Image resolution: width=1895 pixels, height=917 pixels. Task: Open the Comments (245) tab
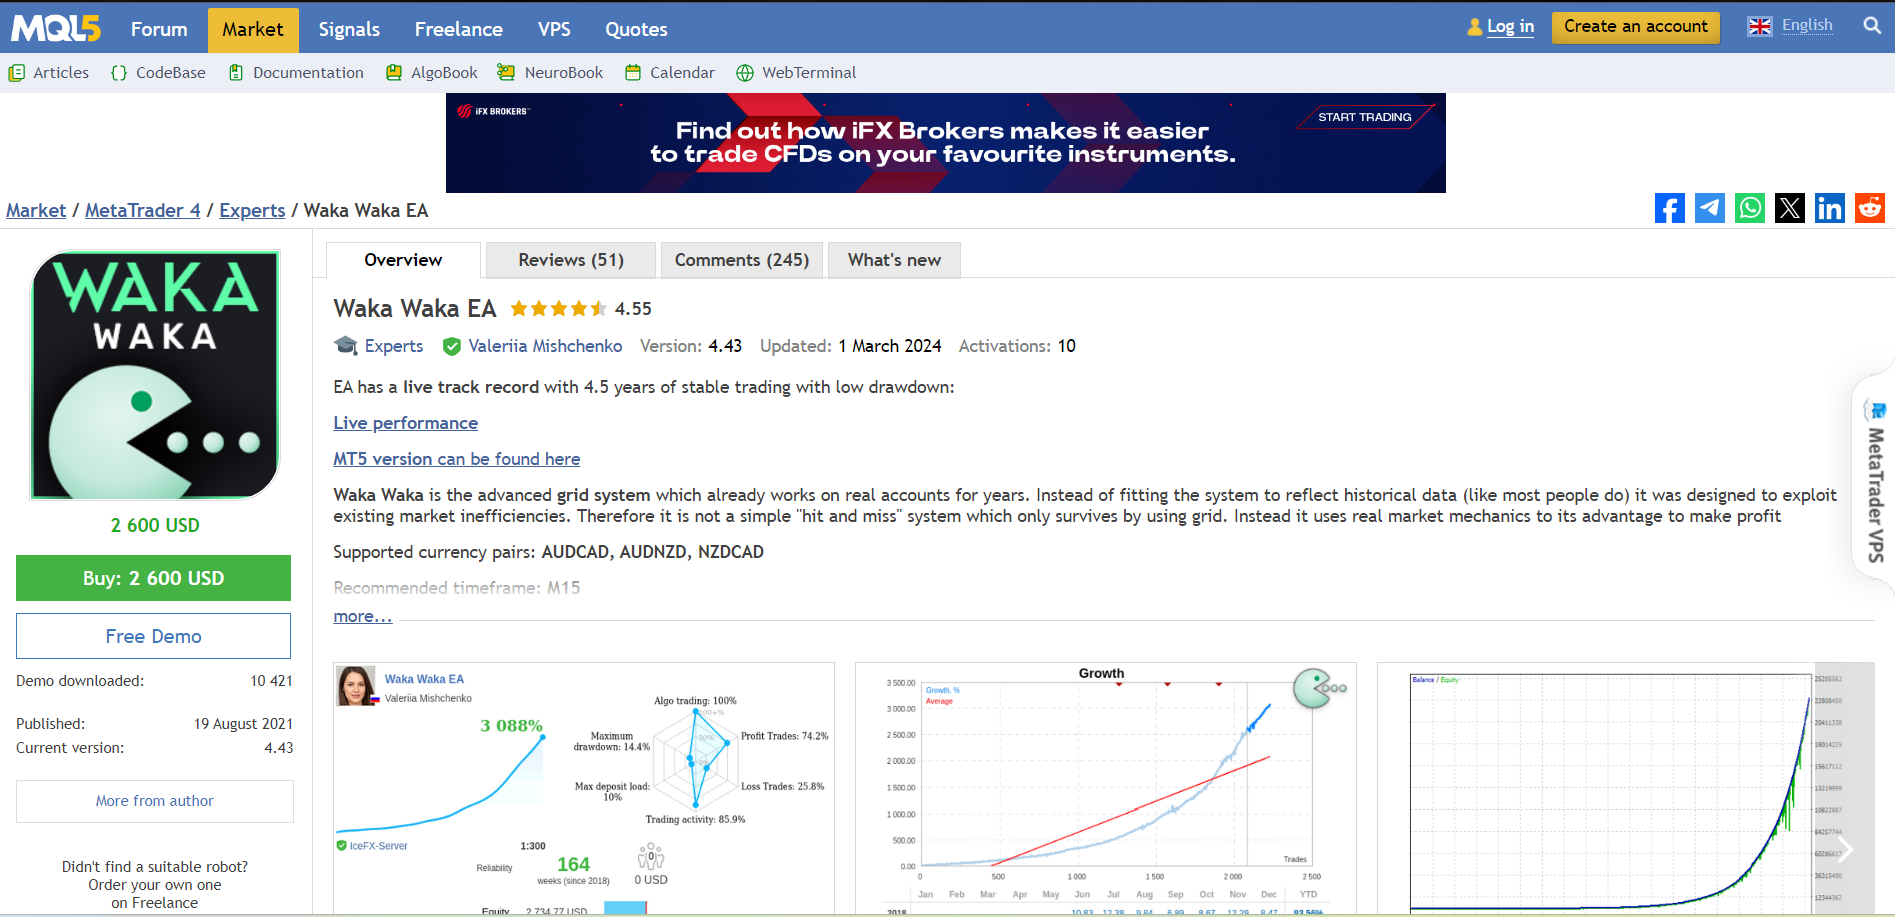(741, 260)
